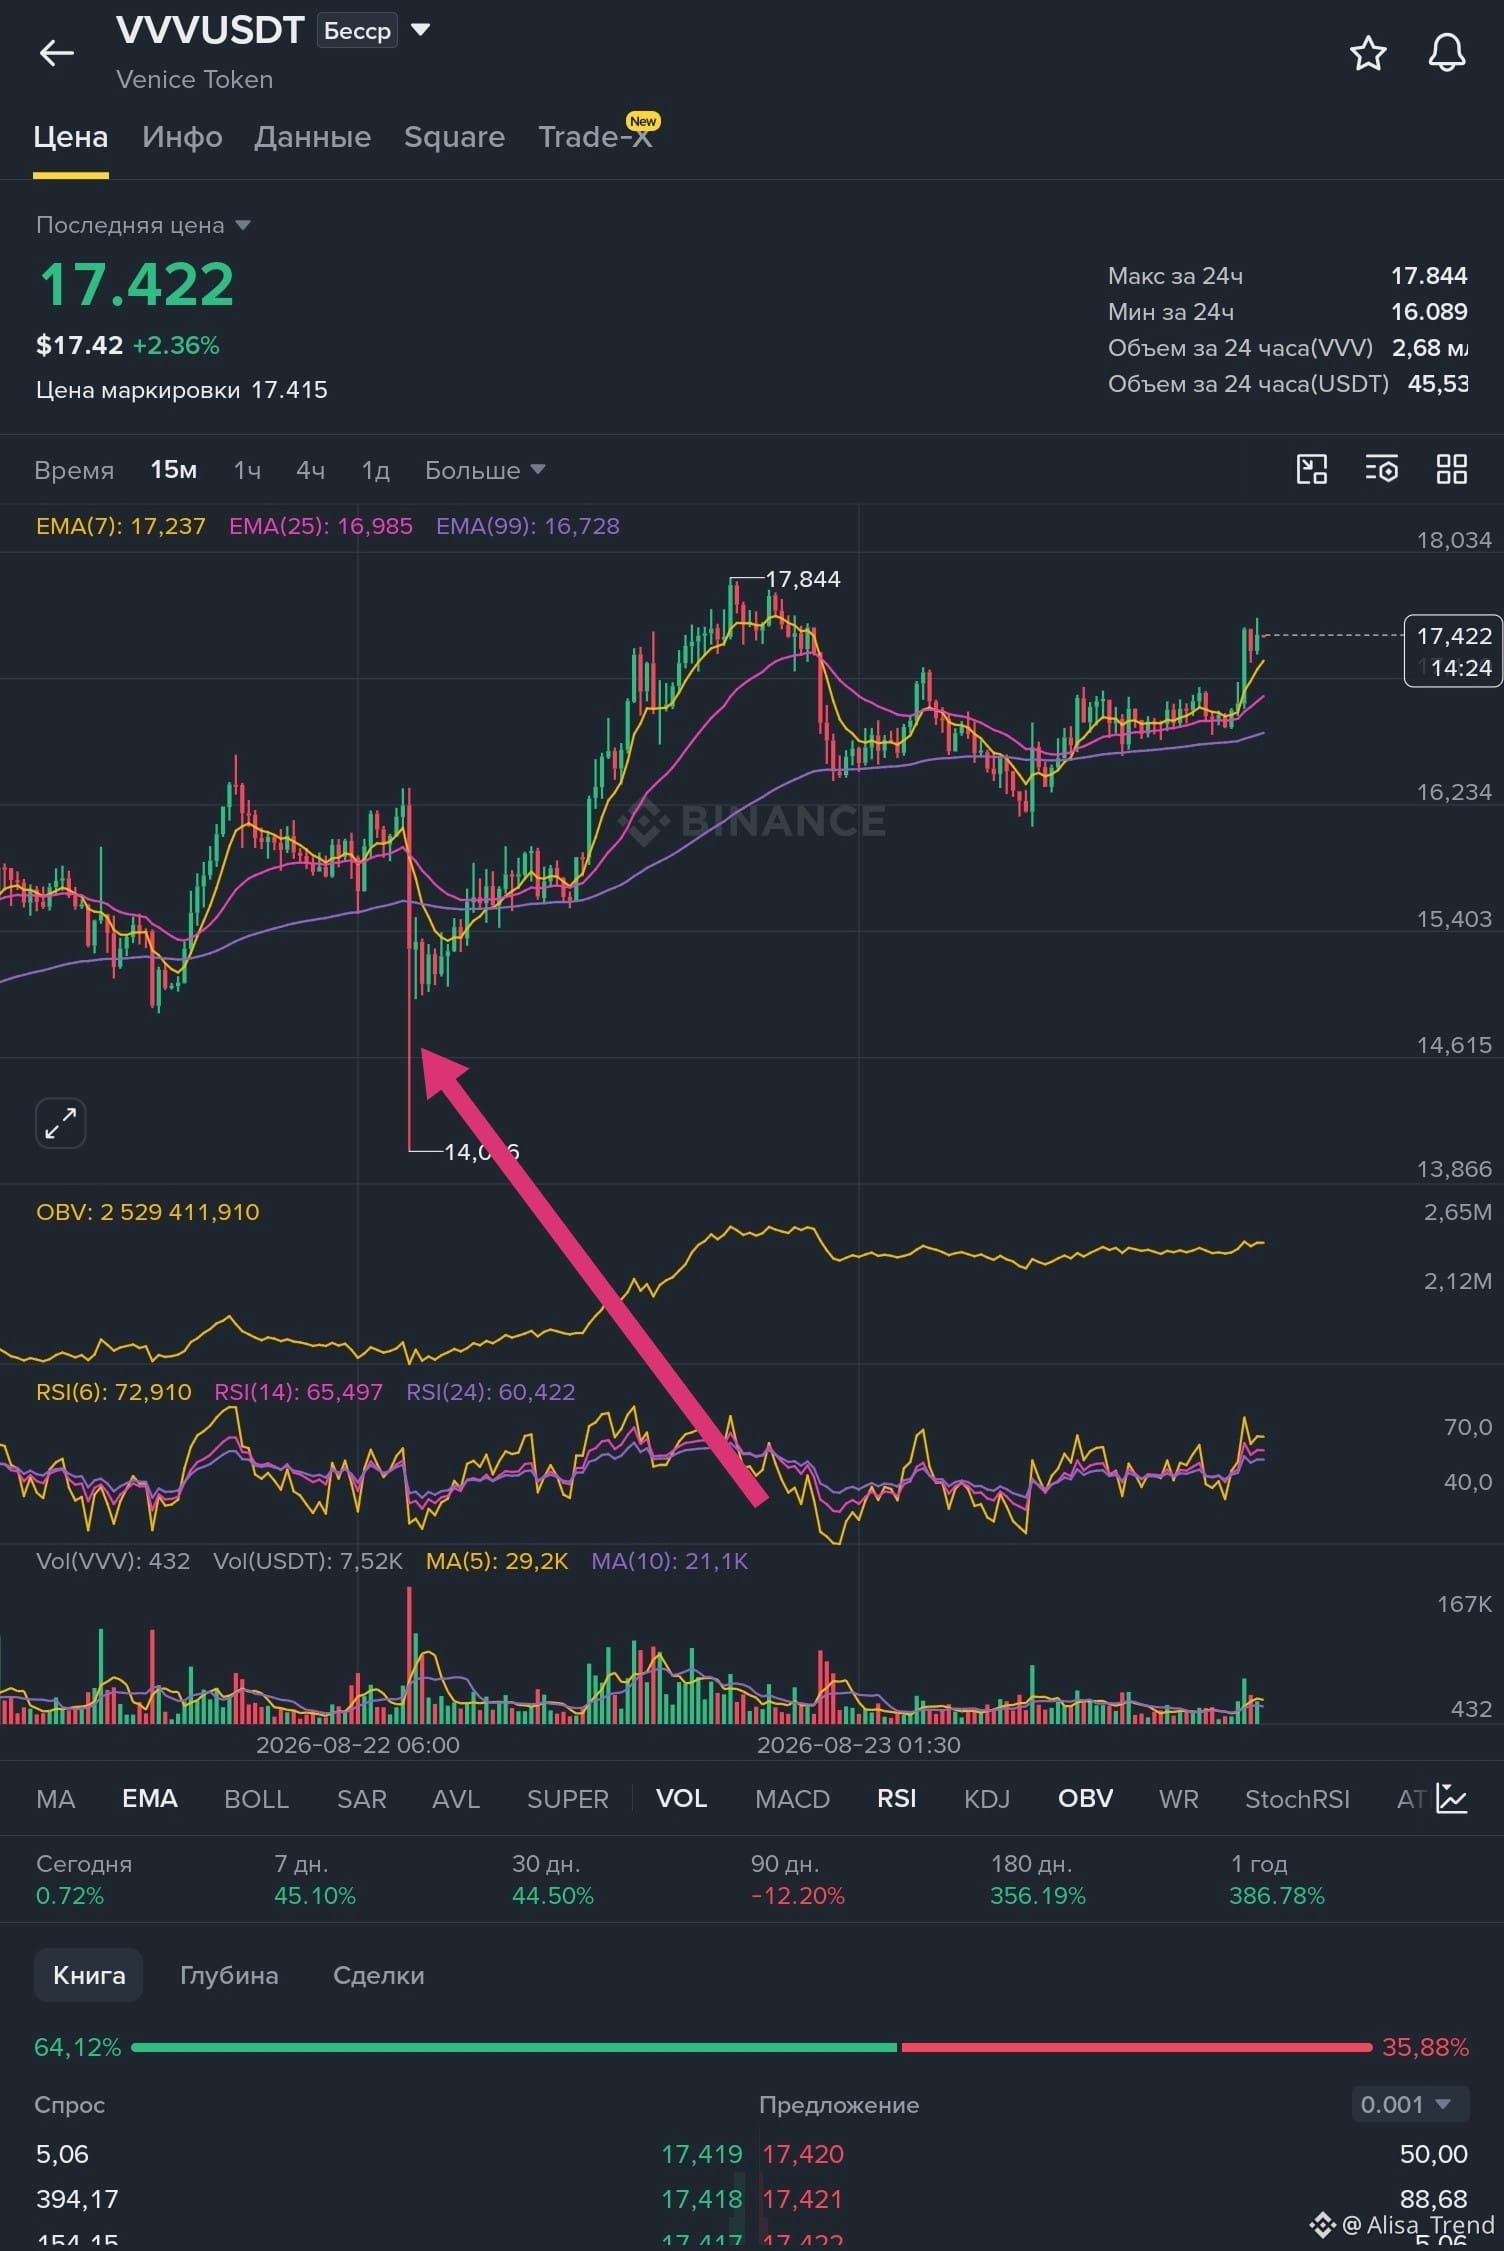The image size is (1504, 2251).
Task: Tap the EMA(99) value label
Action: [x=527, y=526]
